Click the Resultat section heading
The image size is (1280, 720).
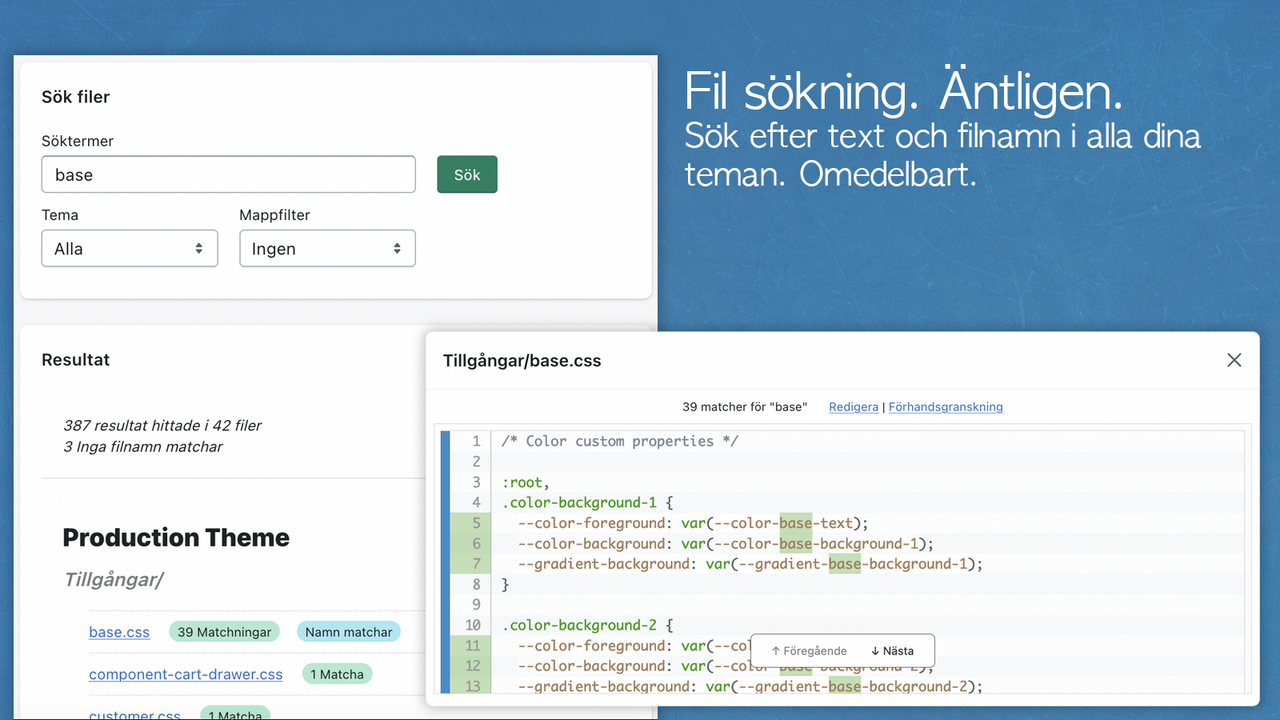(76, 360)
